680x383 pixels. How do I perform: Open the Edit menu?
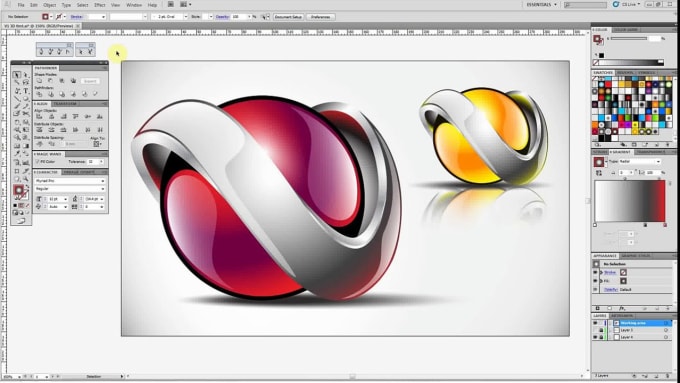[34, 5]
